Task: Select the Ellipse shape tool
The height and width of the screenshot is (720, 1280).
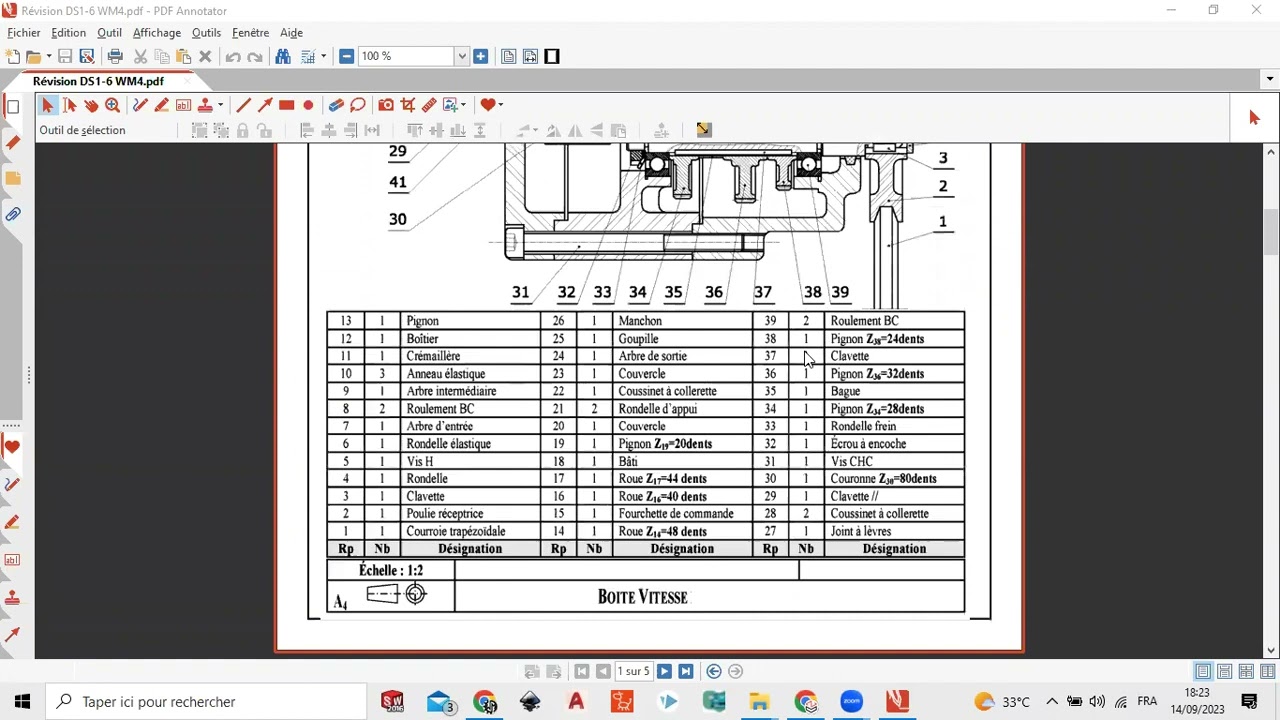Action: point(308,105)
